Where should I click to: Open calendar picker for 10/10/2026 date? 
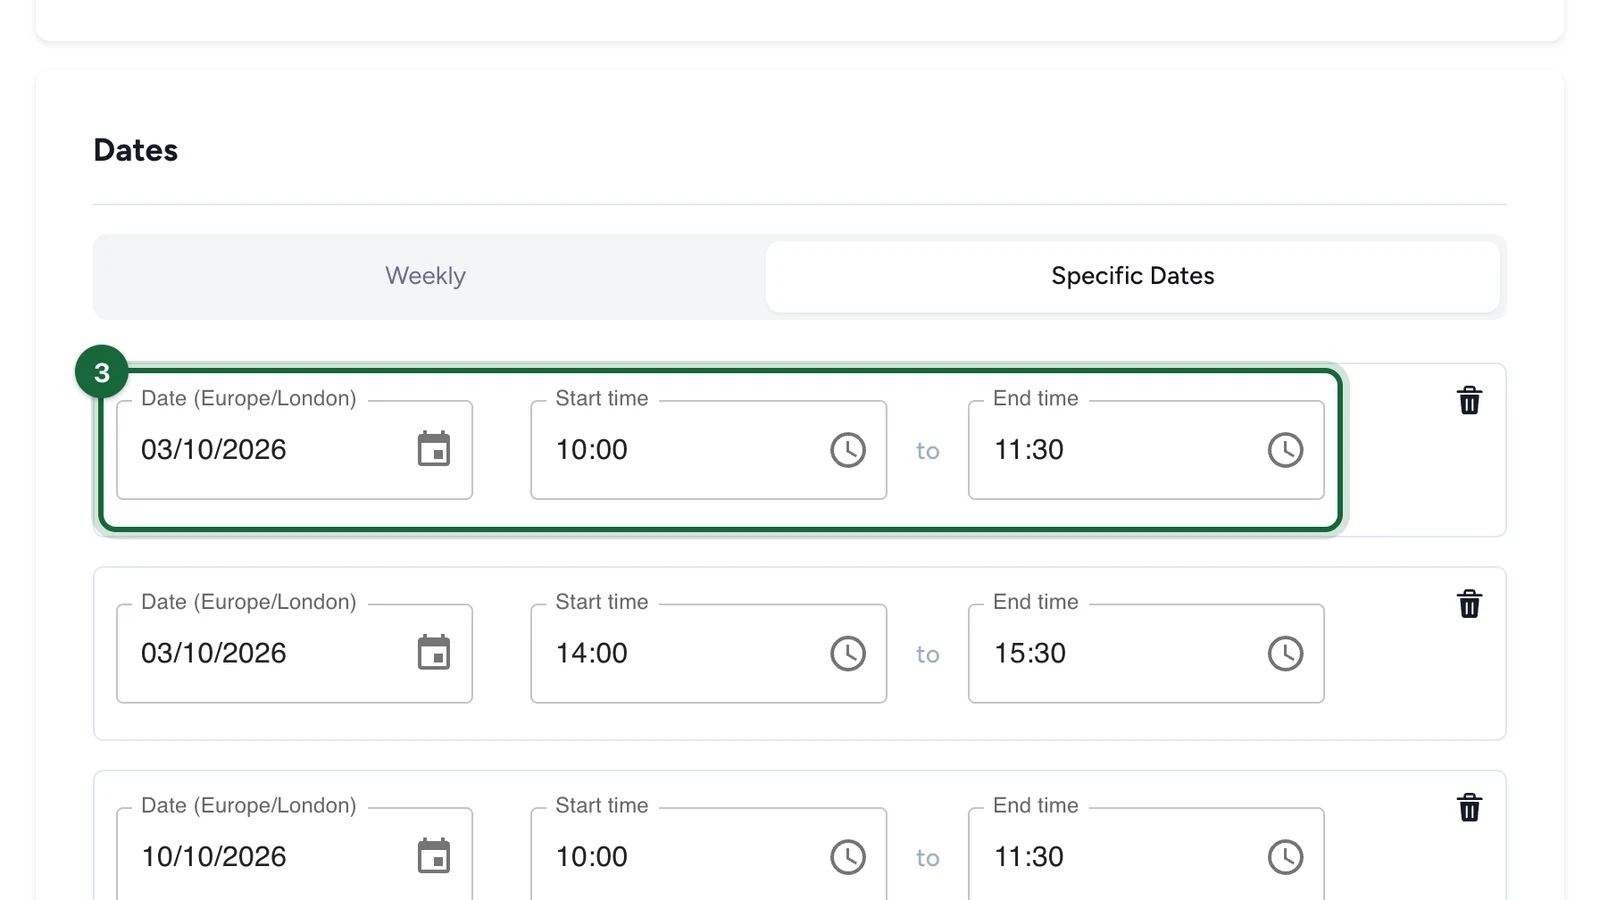(x=434, y=856)
